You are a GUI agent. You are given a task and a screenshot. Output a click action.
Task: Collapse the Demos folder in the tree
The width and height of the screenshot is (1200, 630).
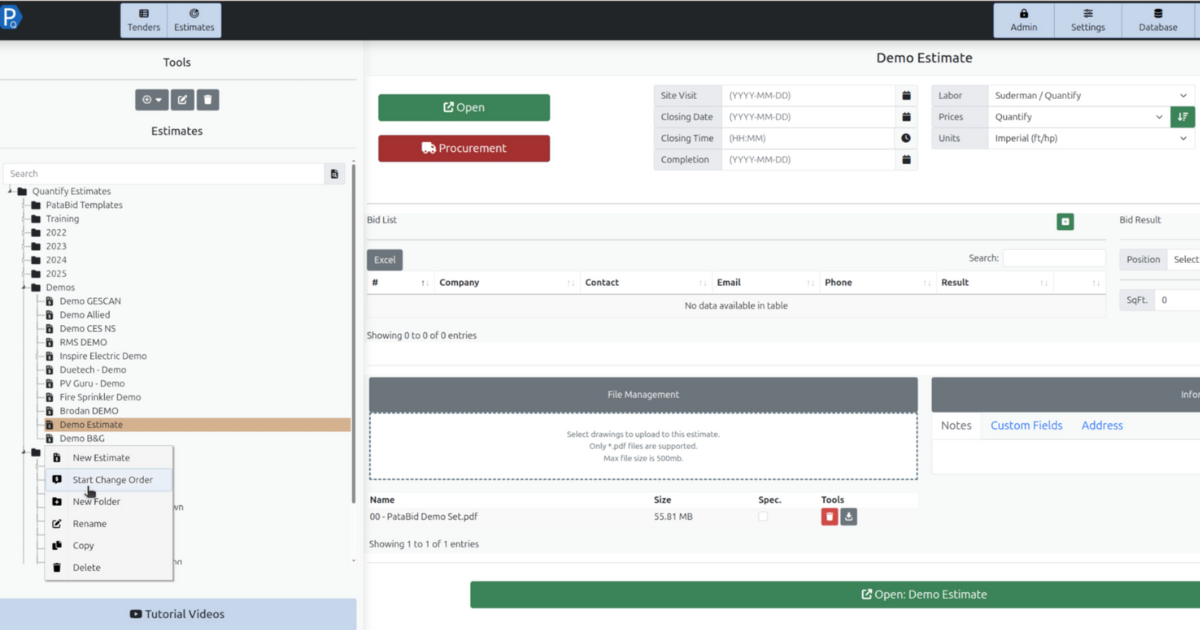pyautogui.click(x=24, y=287)
